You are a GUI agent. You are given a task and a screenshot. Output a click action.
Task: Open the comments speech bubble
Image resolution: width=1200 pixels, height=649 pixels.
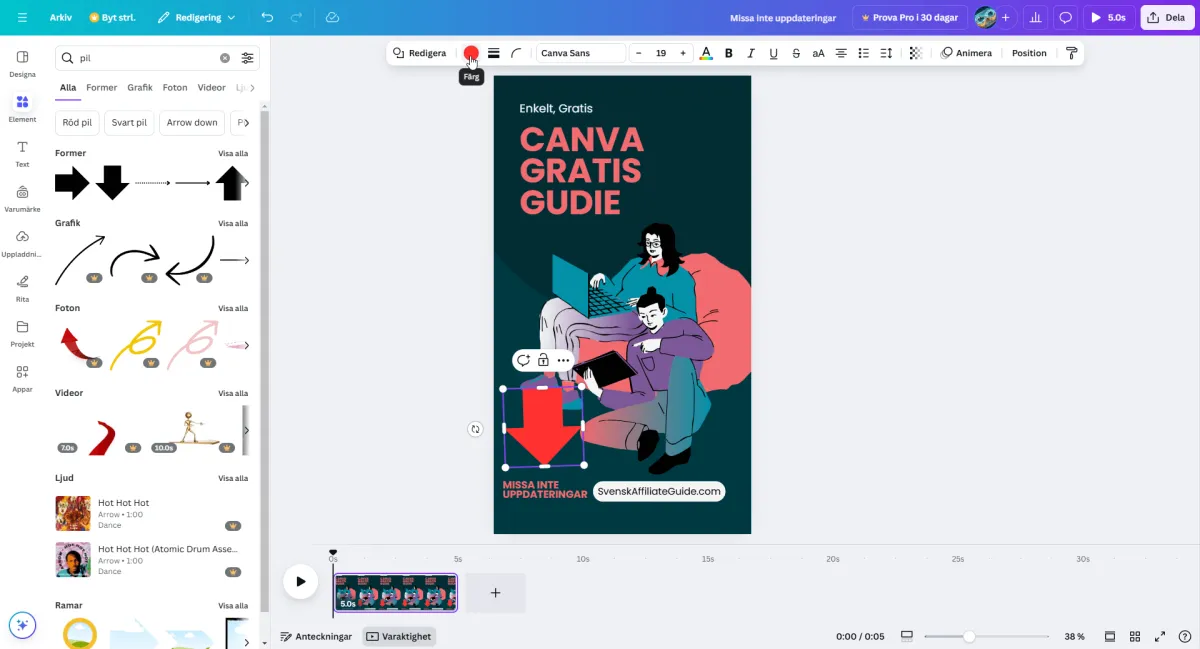pyautogui.click(x=1066, y=17)
